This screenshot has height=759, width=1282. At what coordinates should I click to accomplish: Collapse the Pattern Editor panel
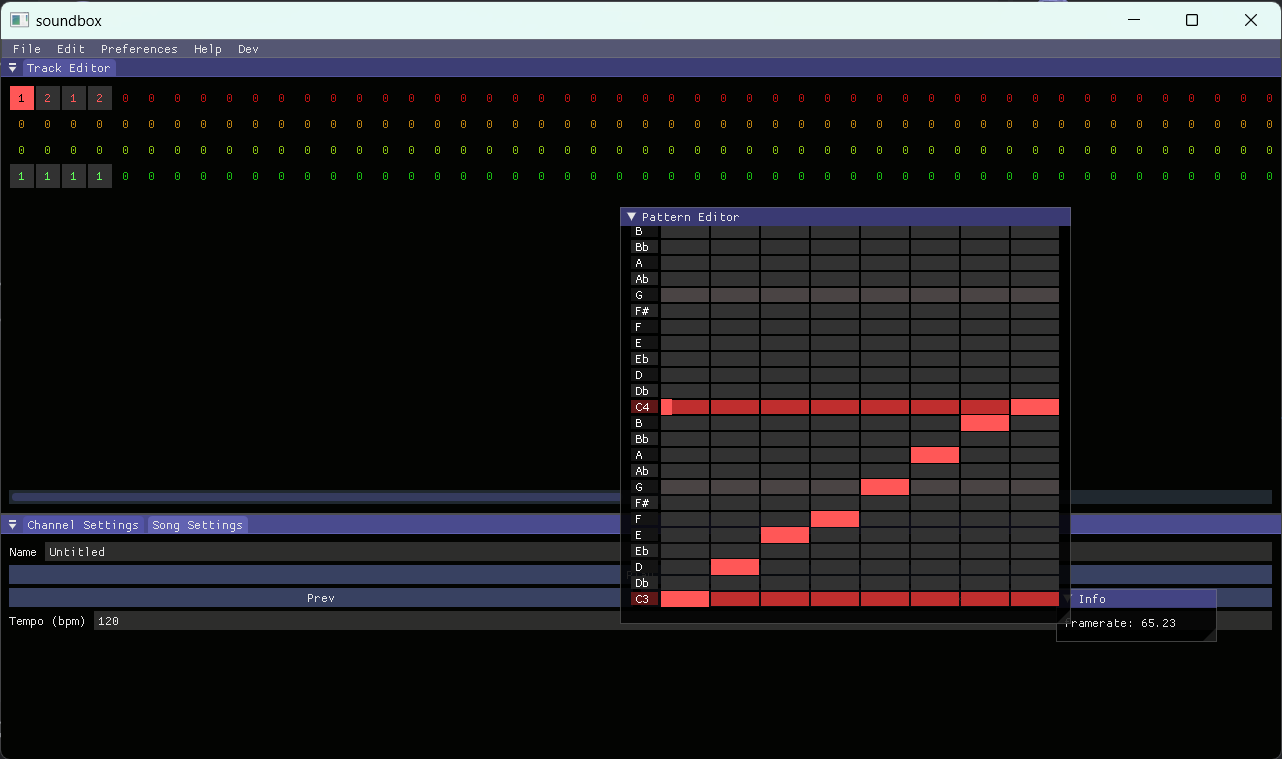click(631, 216)
